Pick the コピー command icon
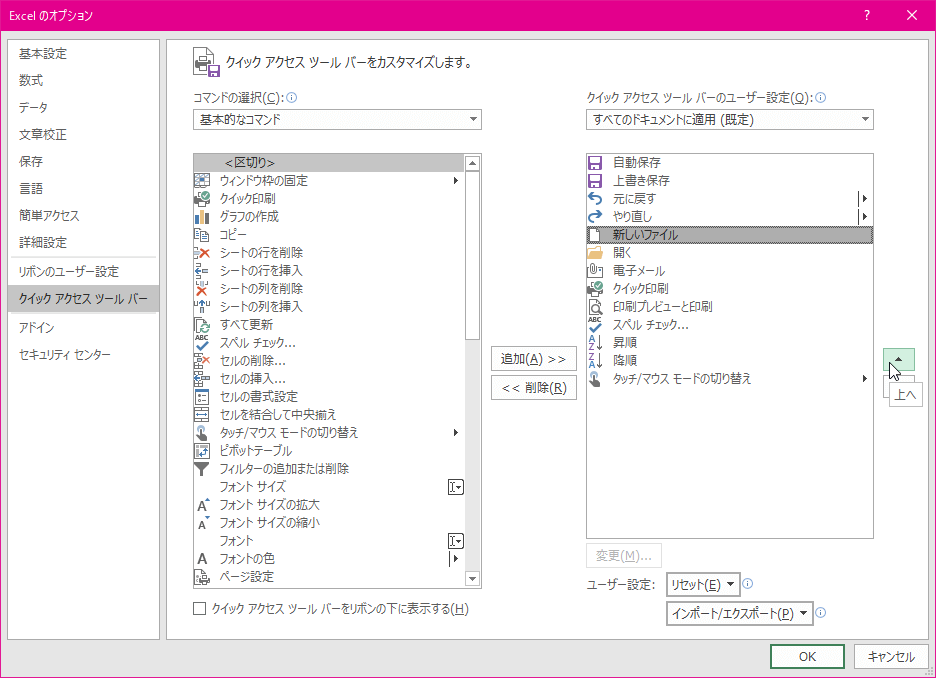Image resolution: width=936 pixels, height=678 pixels. 202,235
